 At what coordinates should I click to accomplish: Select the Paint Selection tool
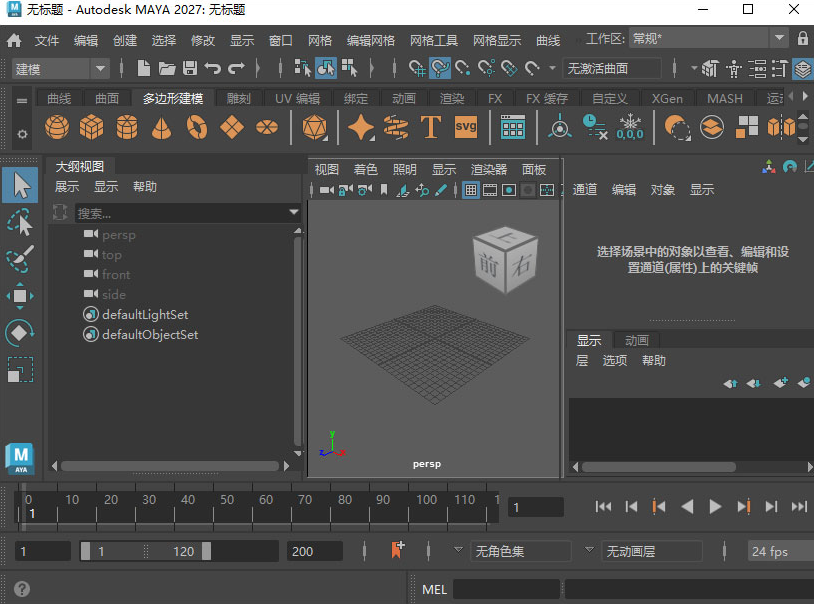(20, 259)
